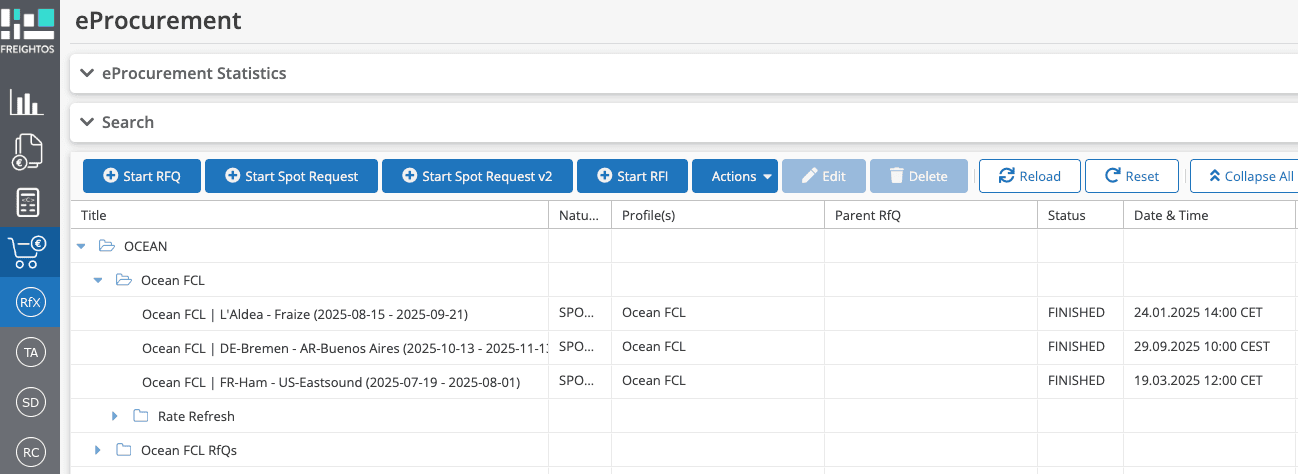
Task: Select the RfX sidebar item
Action: click(x=30, y=302)
